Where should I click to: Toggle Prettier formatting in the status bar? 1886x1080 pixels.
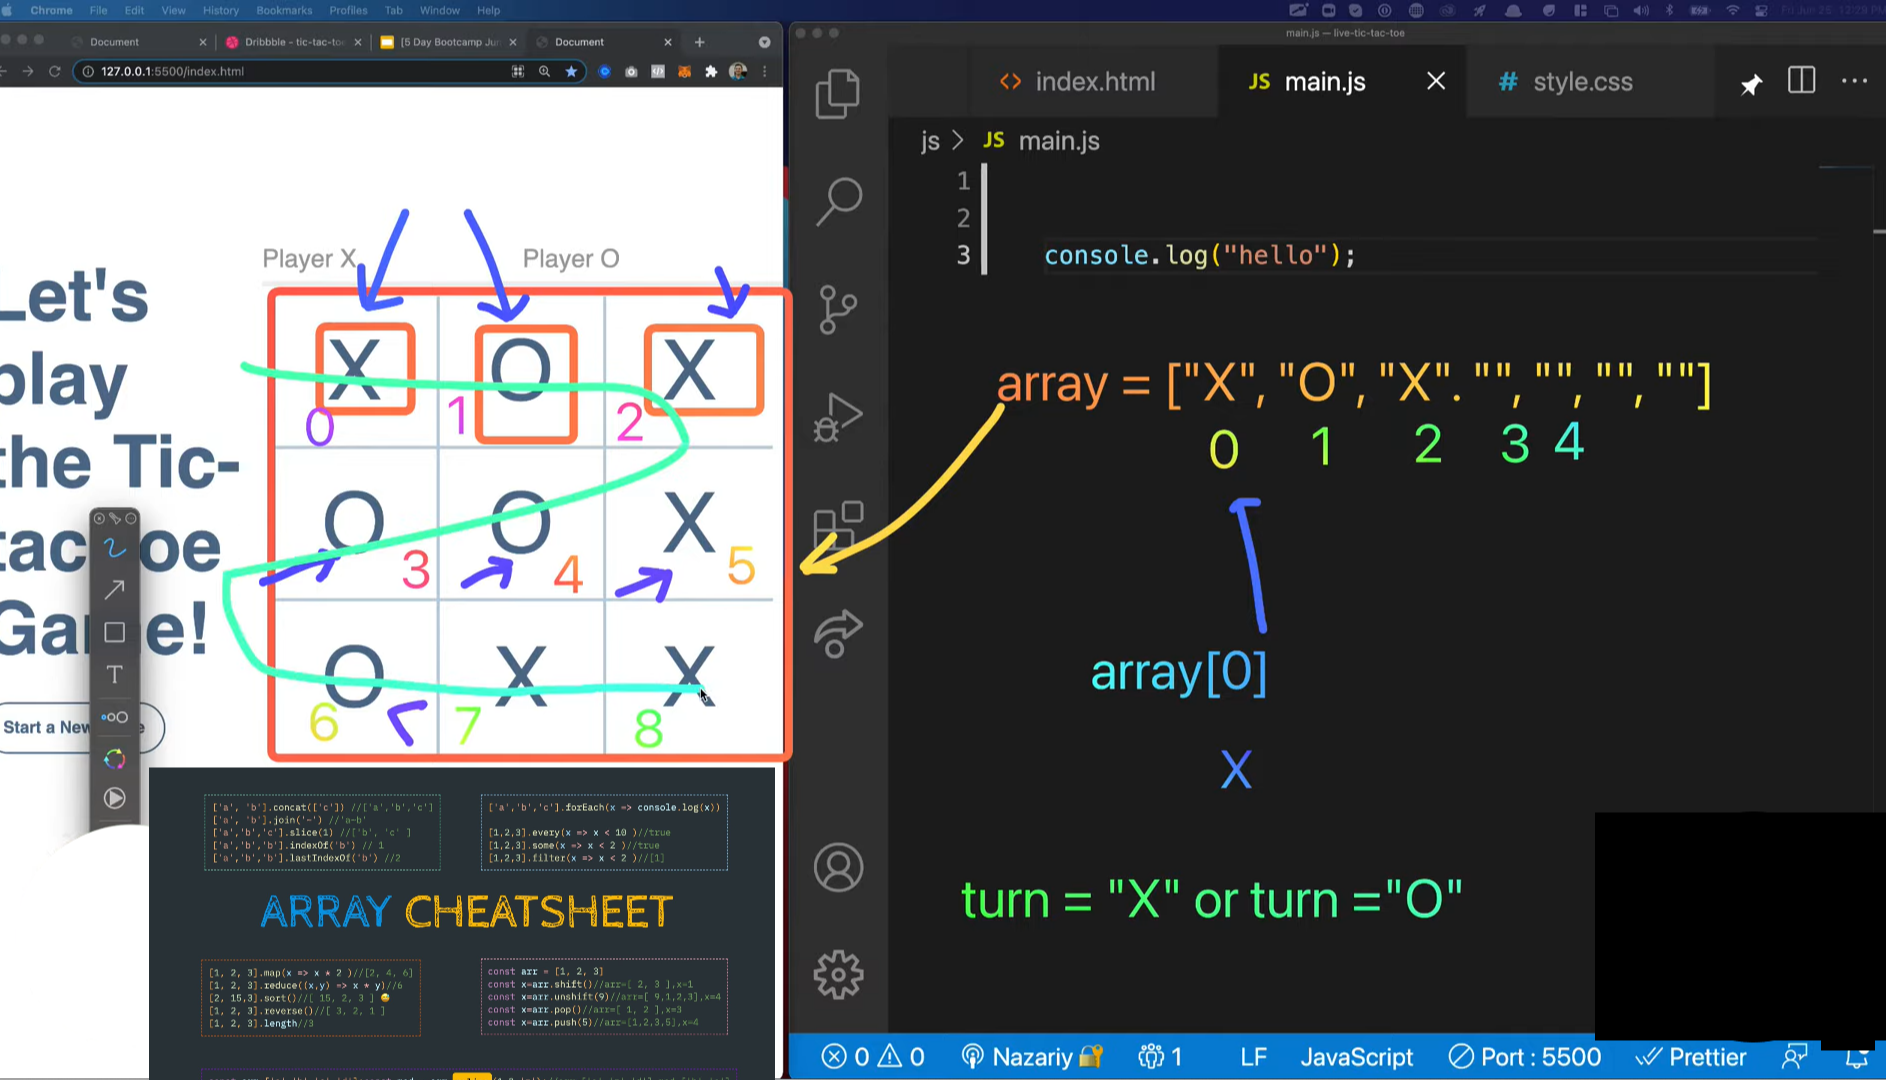[1694, 1056]
